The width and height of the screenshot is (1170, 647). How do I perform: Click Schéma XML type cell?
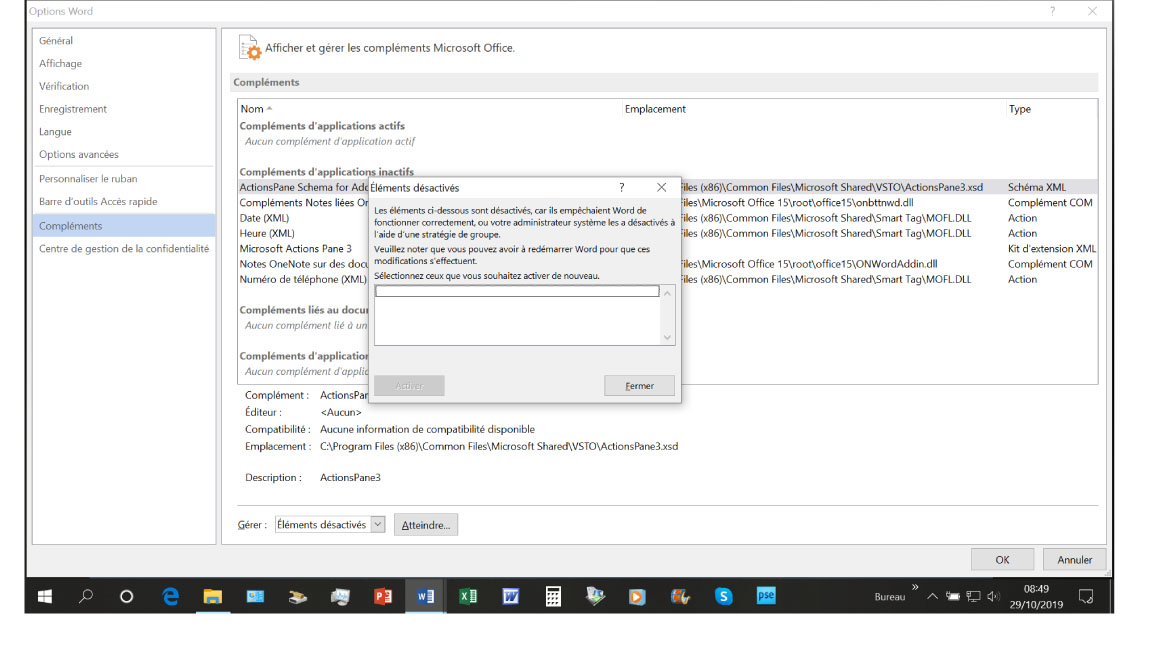(1037, 187)
